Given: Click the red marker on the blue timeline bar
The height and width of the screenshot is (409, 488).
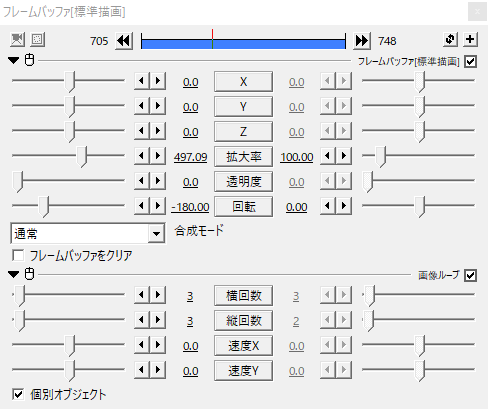Looking at the screenshot, I should (212, 39).
